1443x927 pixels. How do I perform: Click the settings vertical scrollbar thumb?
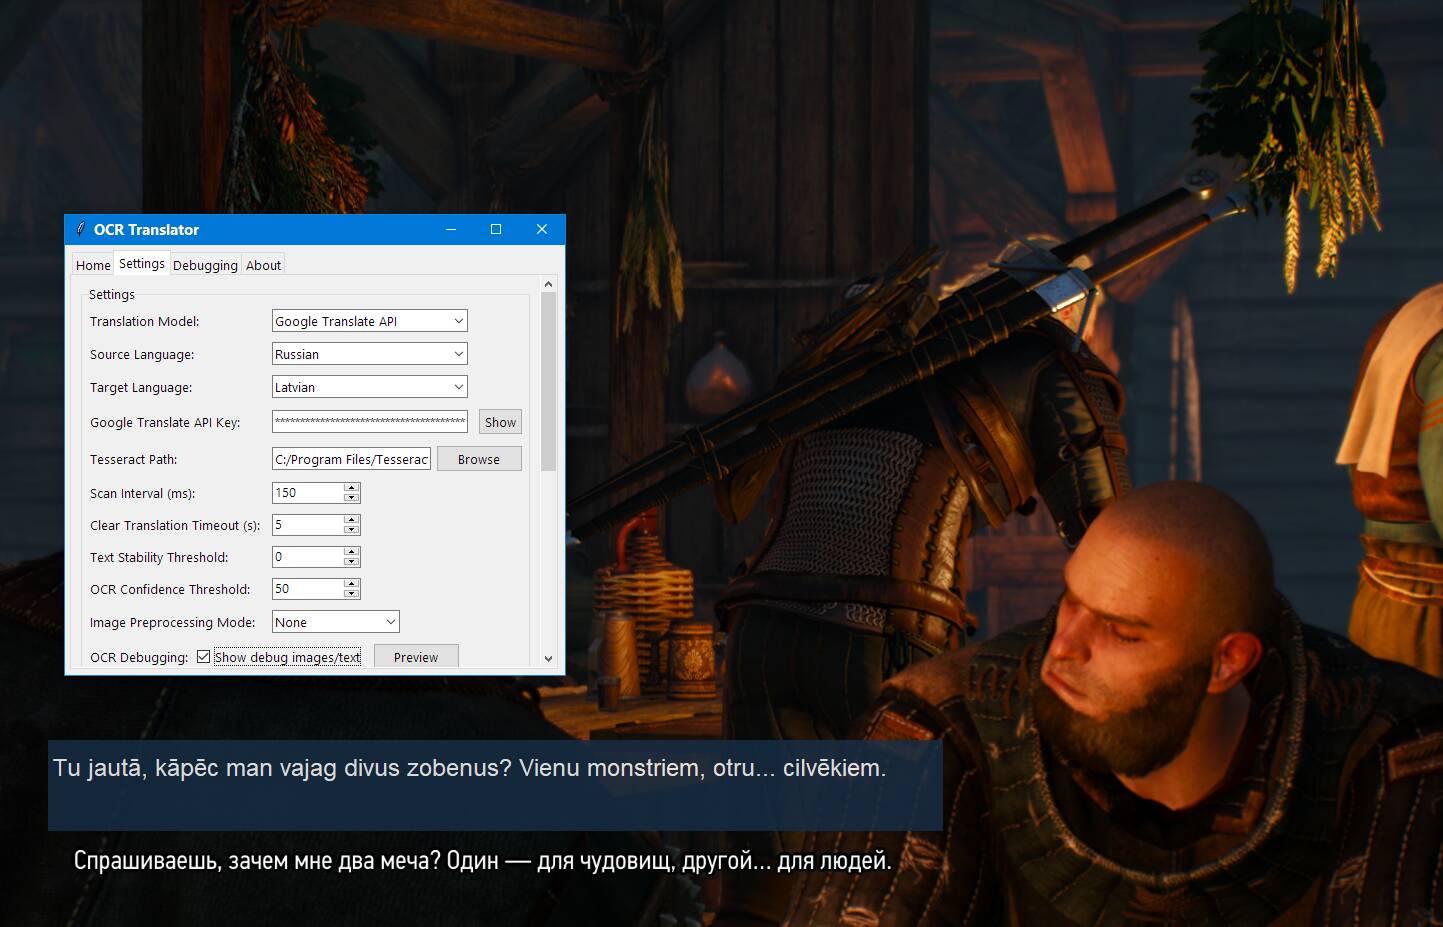click(548, 381)
